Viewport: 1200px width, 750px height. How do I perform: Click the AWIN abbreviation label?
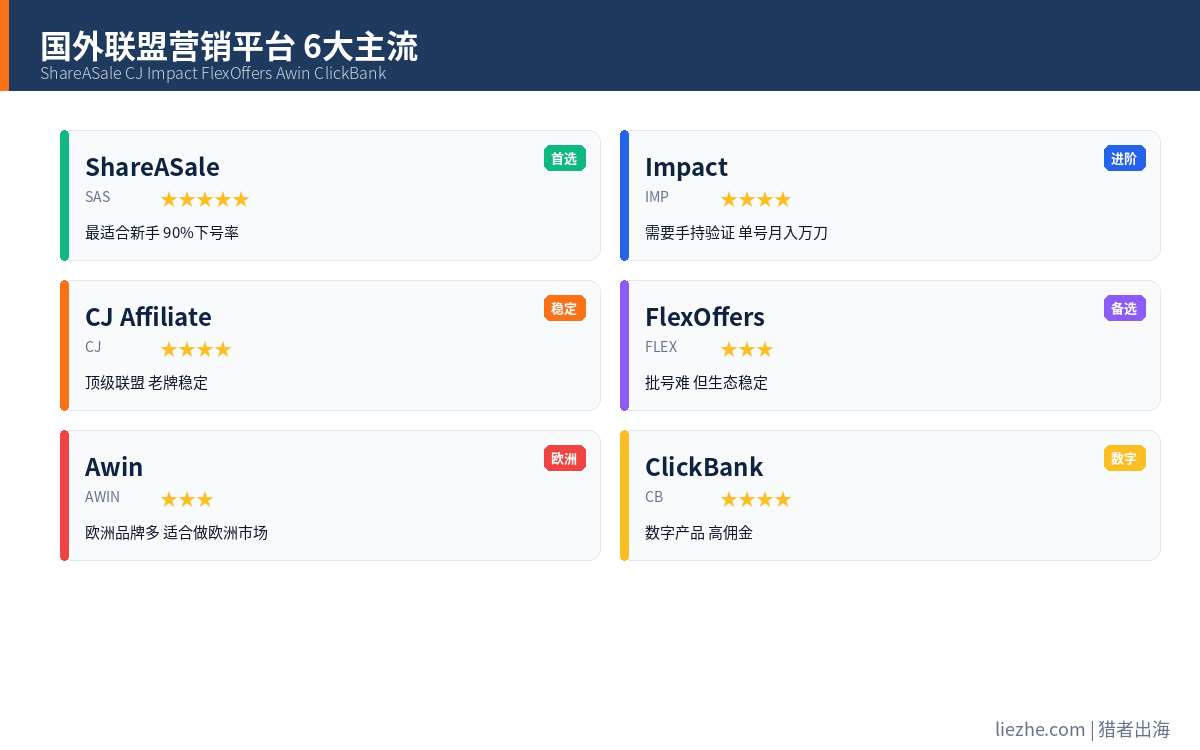click(102, 497)
